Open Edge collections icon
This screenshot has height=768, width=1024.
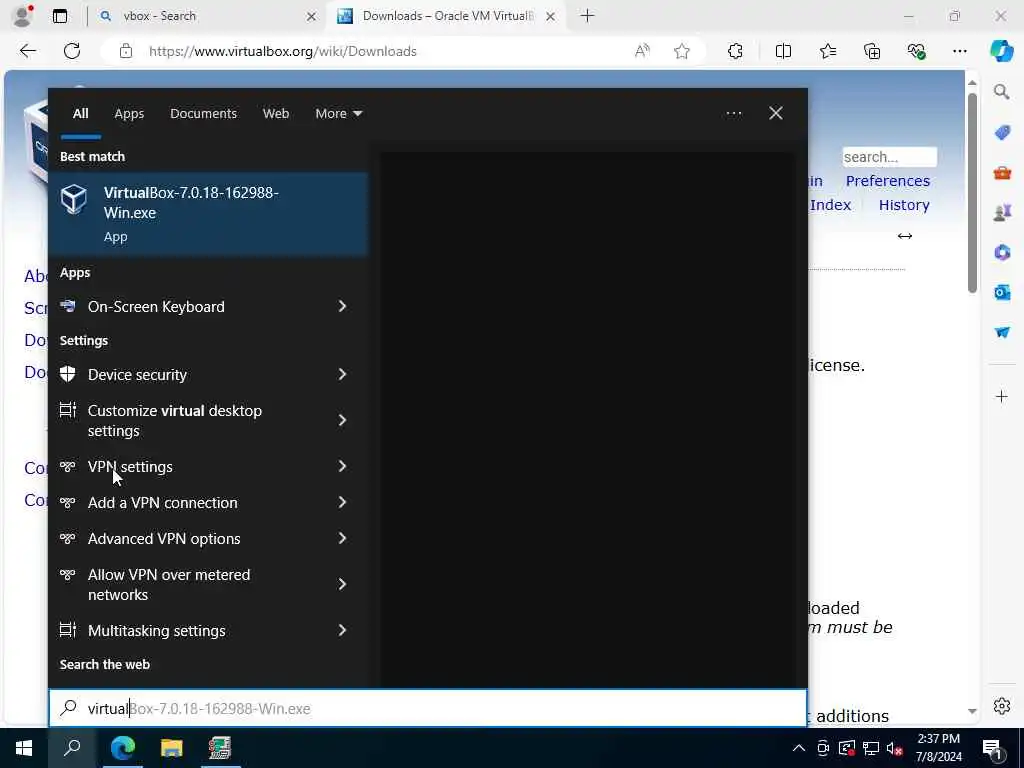click(x=872, y=51)
